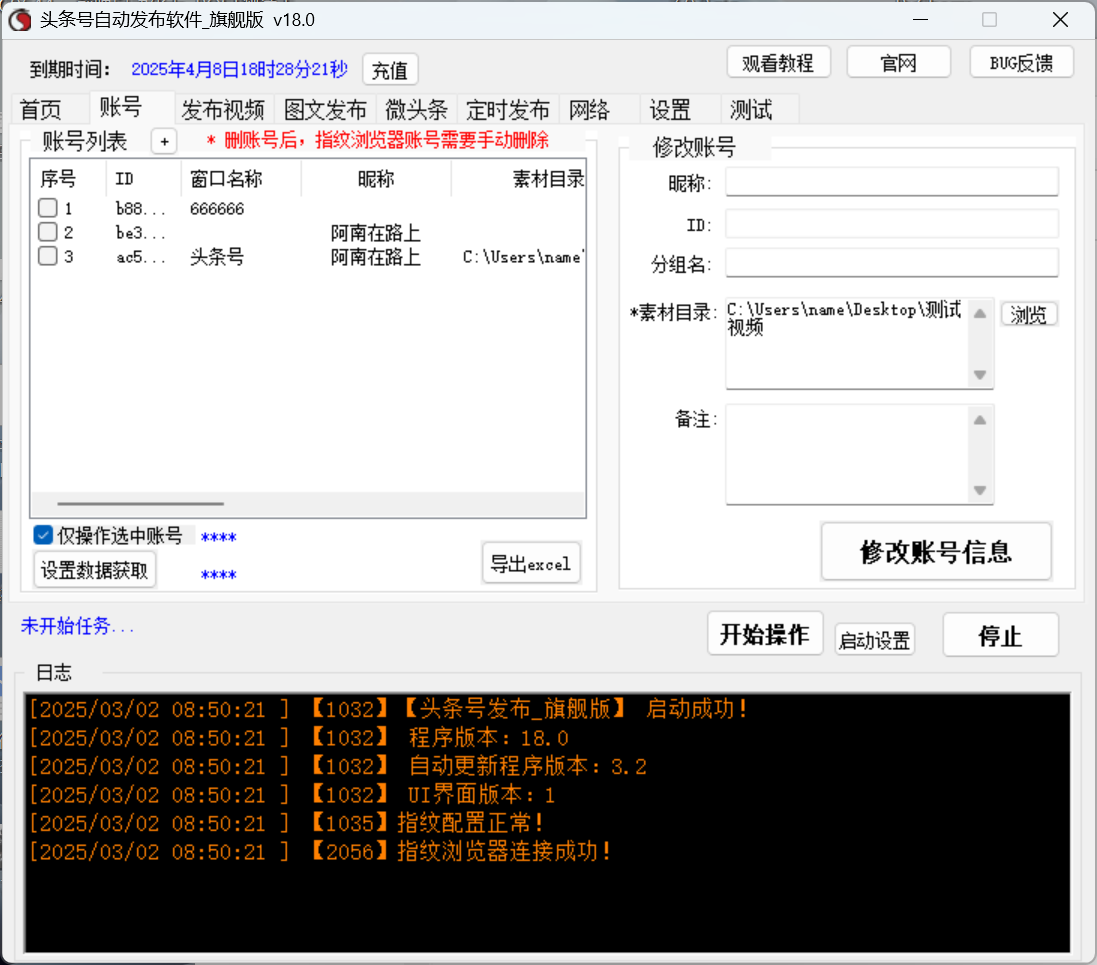Click inside the 素材目录 path text box
The height and width of the screenshot is (965, 1097).
click(x=847, y=343)
